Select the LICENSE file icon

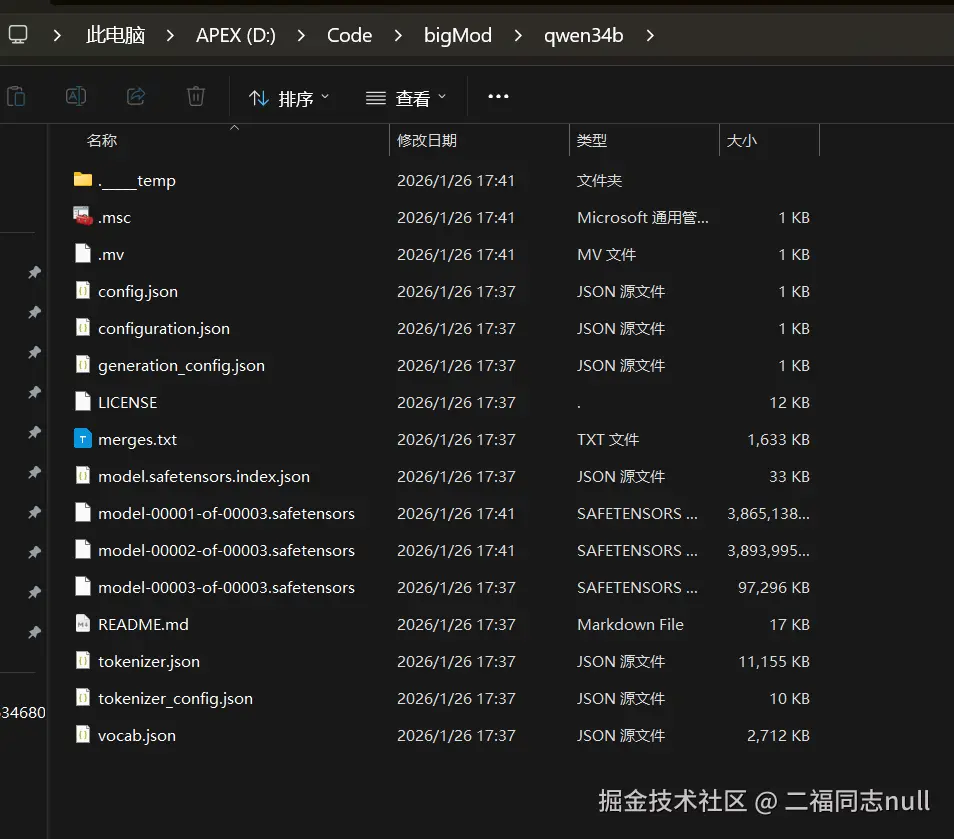point(83,402)
